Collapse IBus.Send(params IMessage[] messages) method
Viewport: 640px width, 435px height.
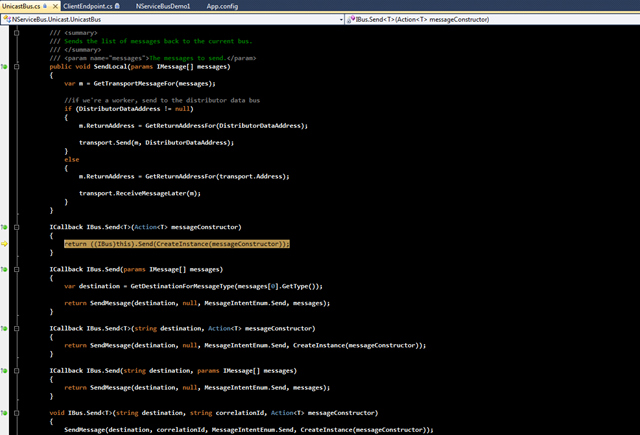click(16, 269)
